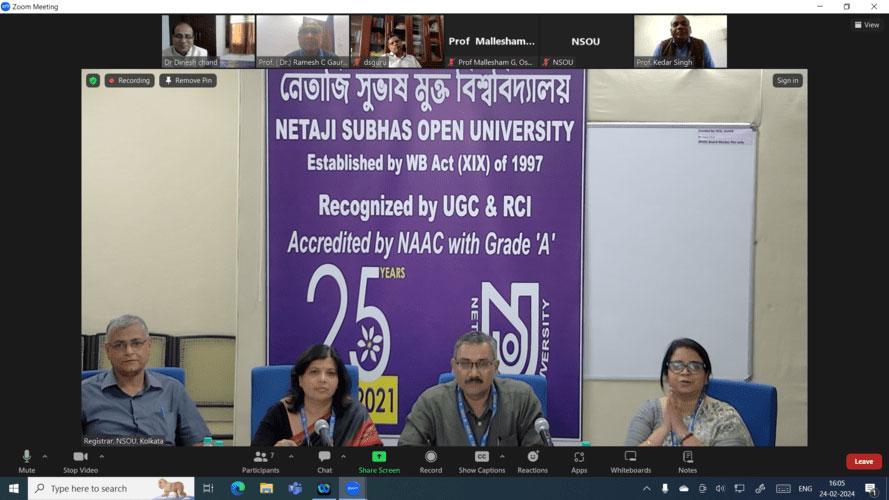Open the green encryption shield icon
Screen dimensions: 889x500
(x=93, y=80)
